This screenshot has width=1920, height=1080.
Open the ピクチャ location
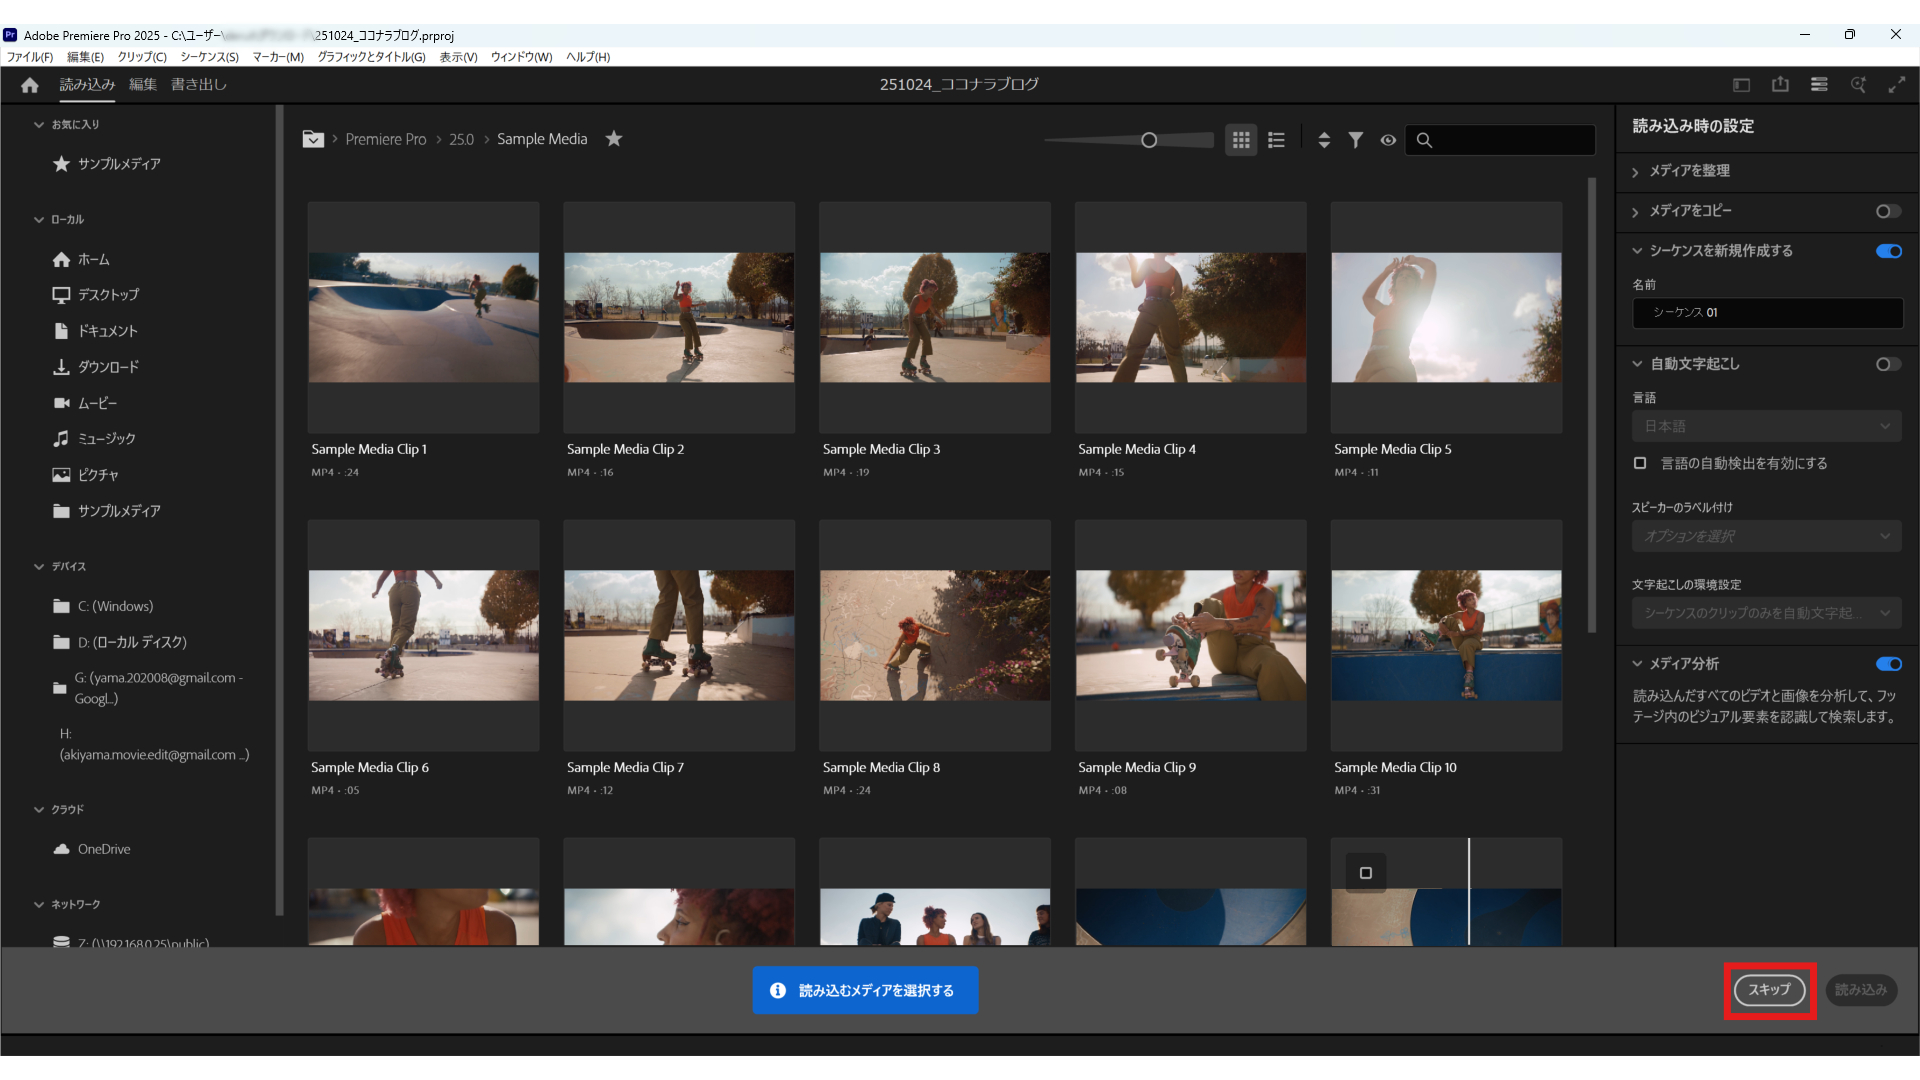86,475
